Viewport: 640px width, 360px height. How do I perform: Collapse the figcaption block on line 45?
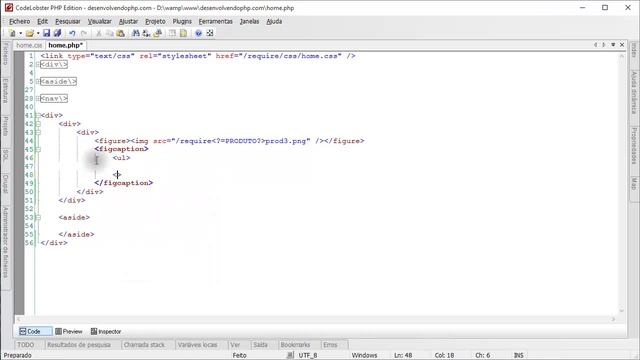[38, 149]
